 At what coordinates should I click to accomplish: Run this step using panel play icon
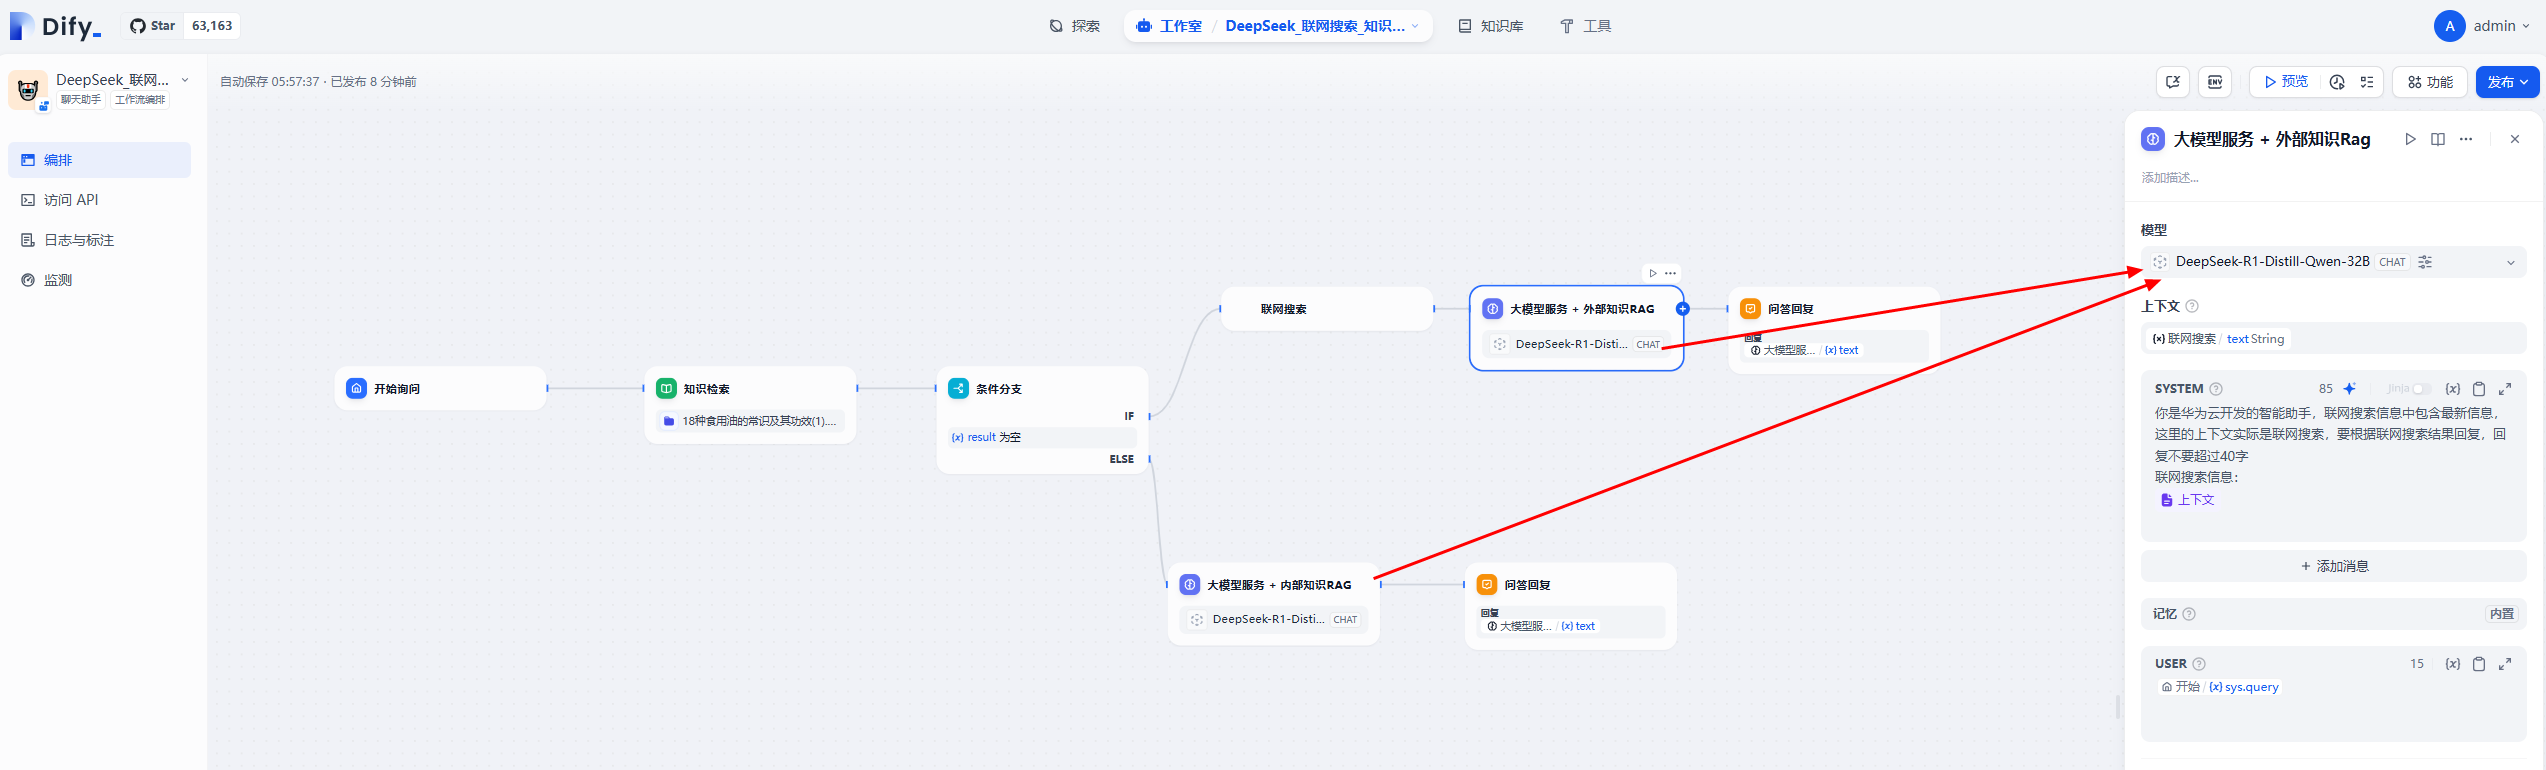(2410, 139)
